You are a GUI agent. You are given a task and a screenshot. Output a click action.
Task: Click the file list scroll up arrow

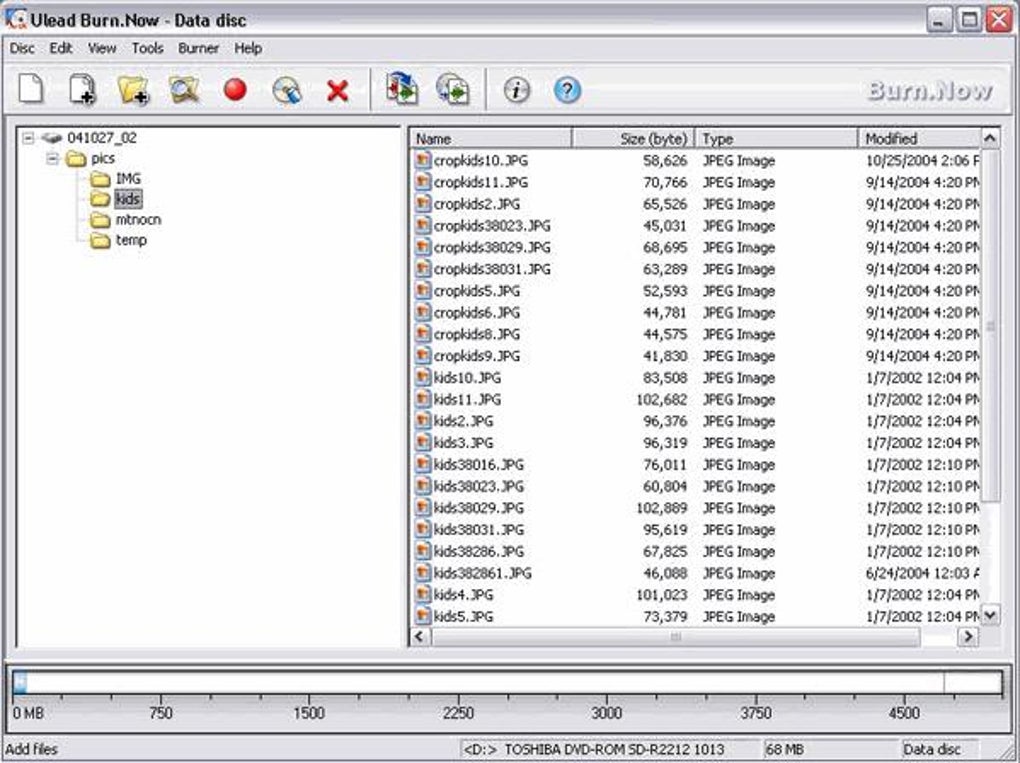coord(989,138)
